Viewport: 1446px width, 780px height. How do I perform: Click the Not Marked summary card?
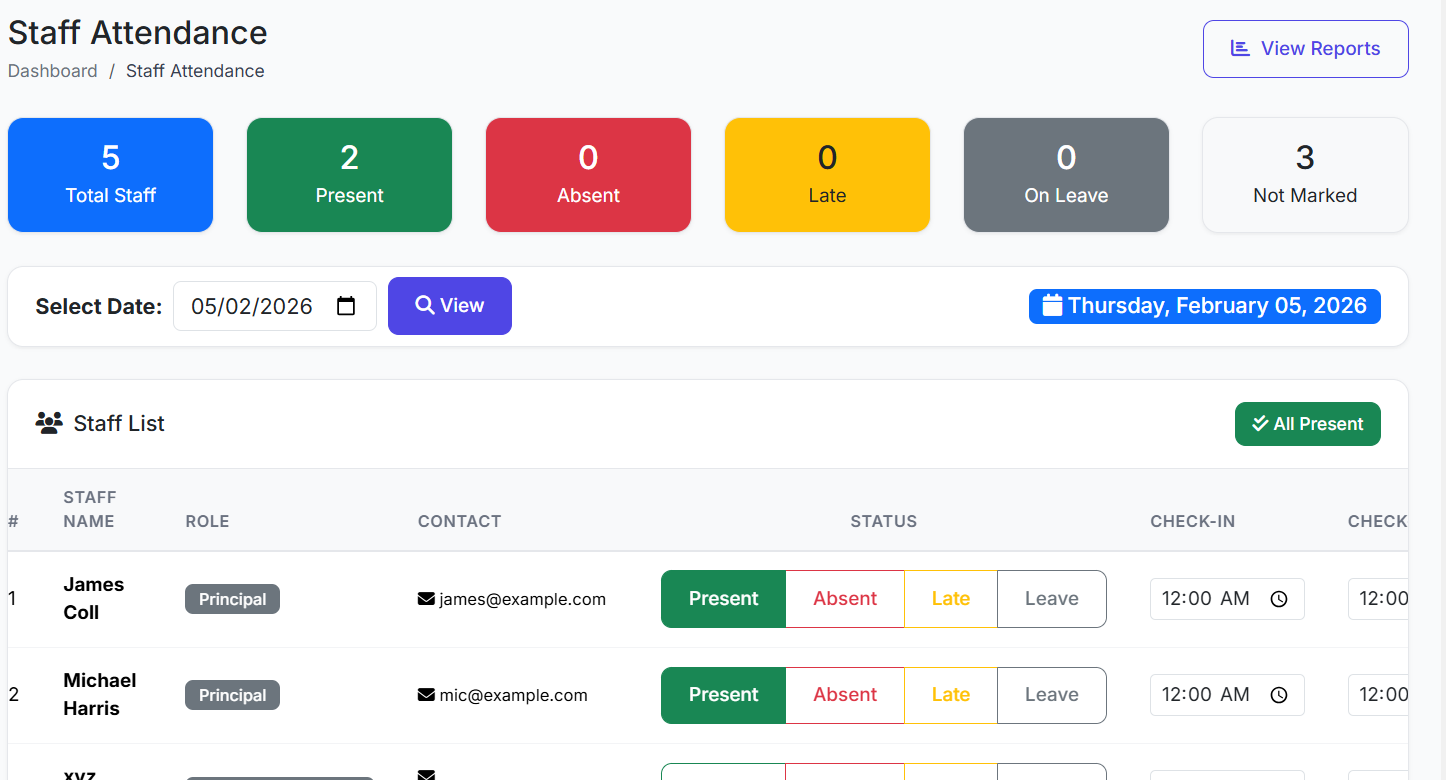1304,175
